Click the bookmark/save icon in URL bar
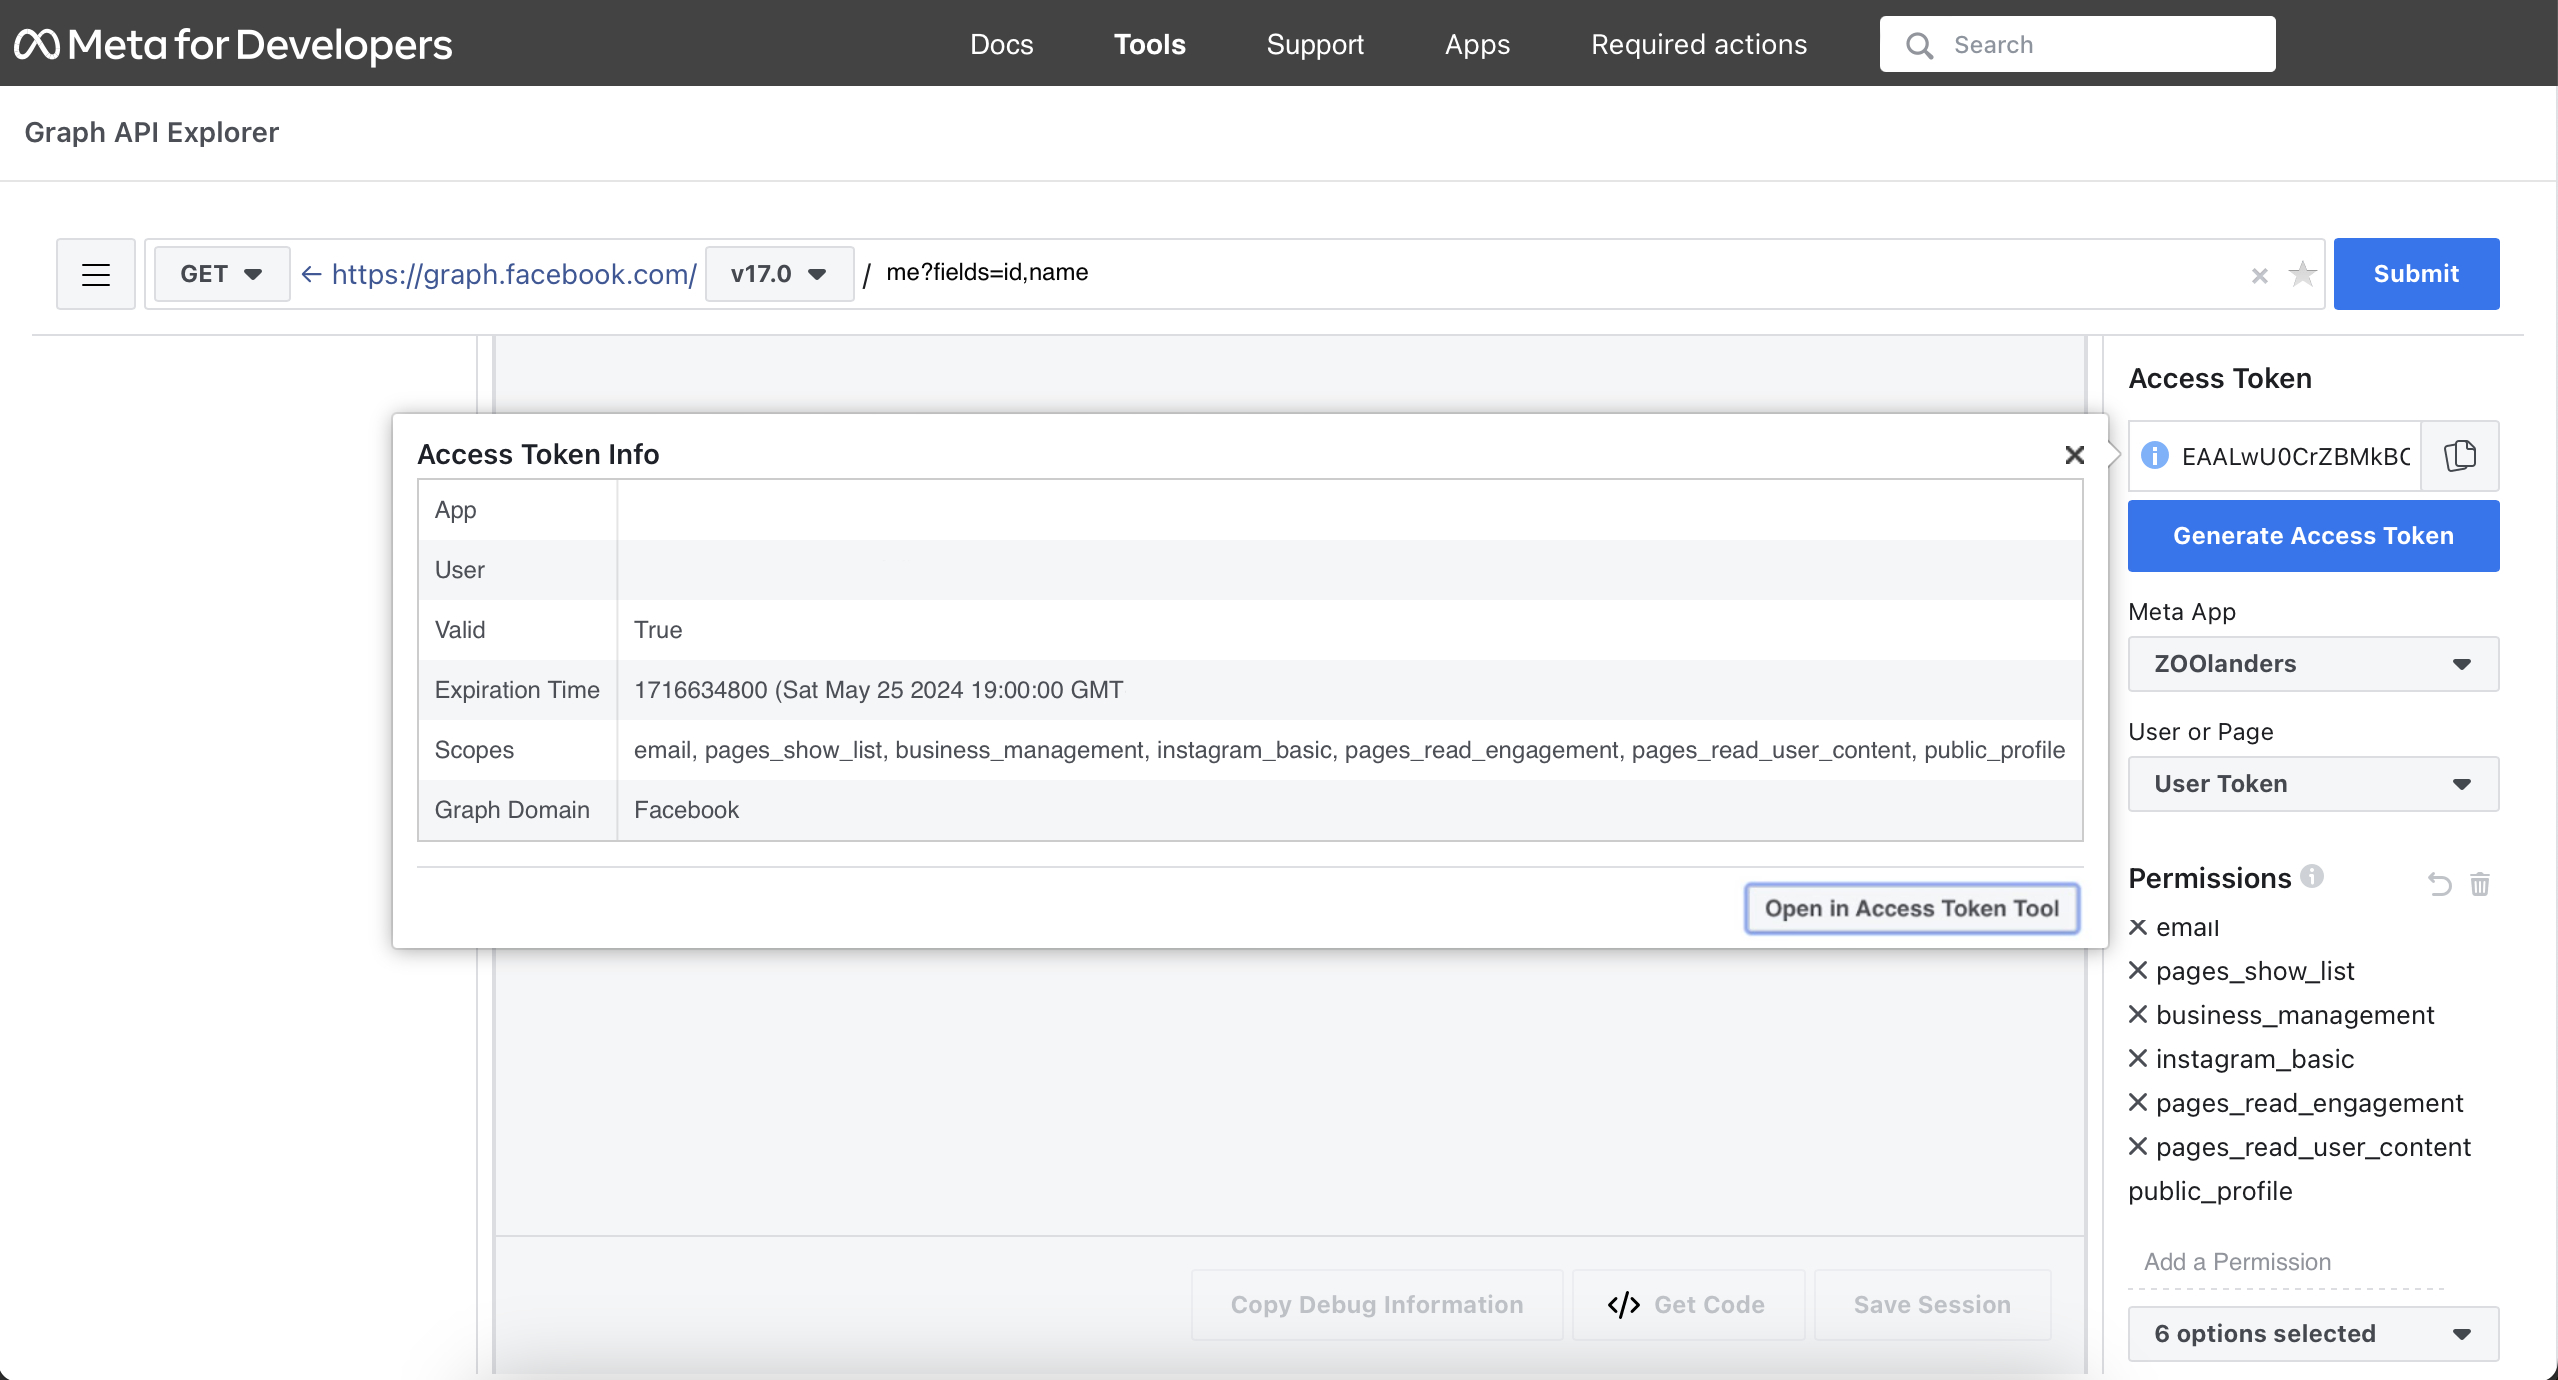Viewport: 2558px width, 1380px height. click(x=2303, y=274)
